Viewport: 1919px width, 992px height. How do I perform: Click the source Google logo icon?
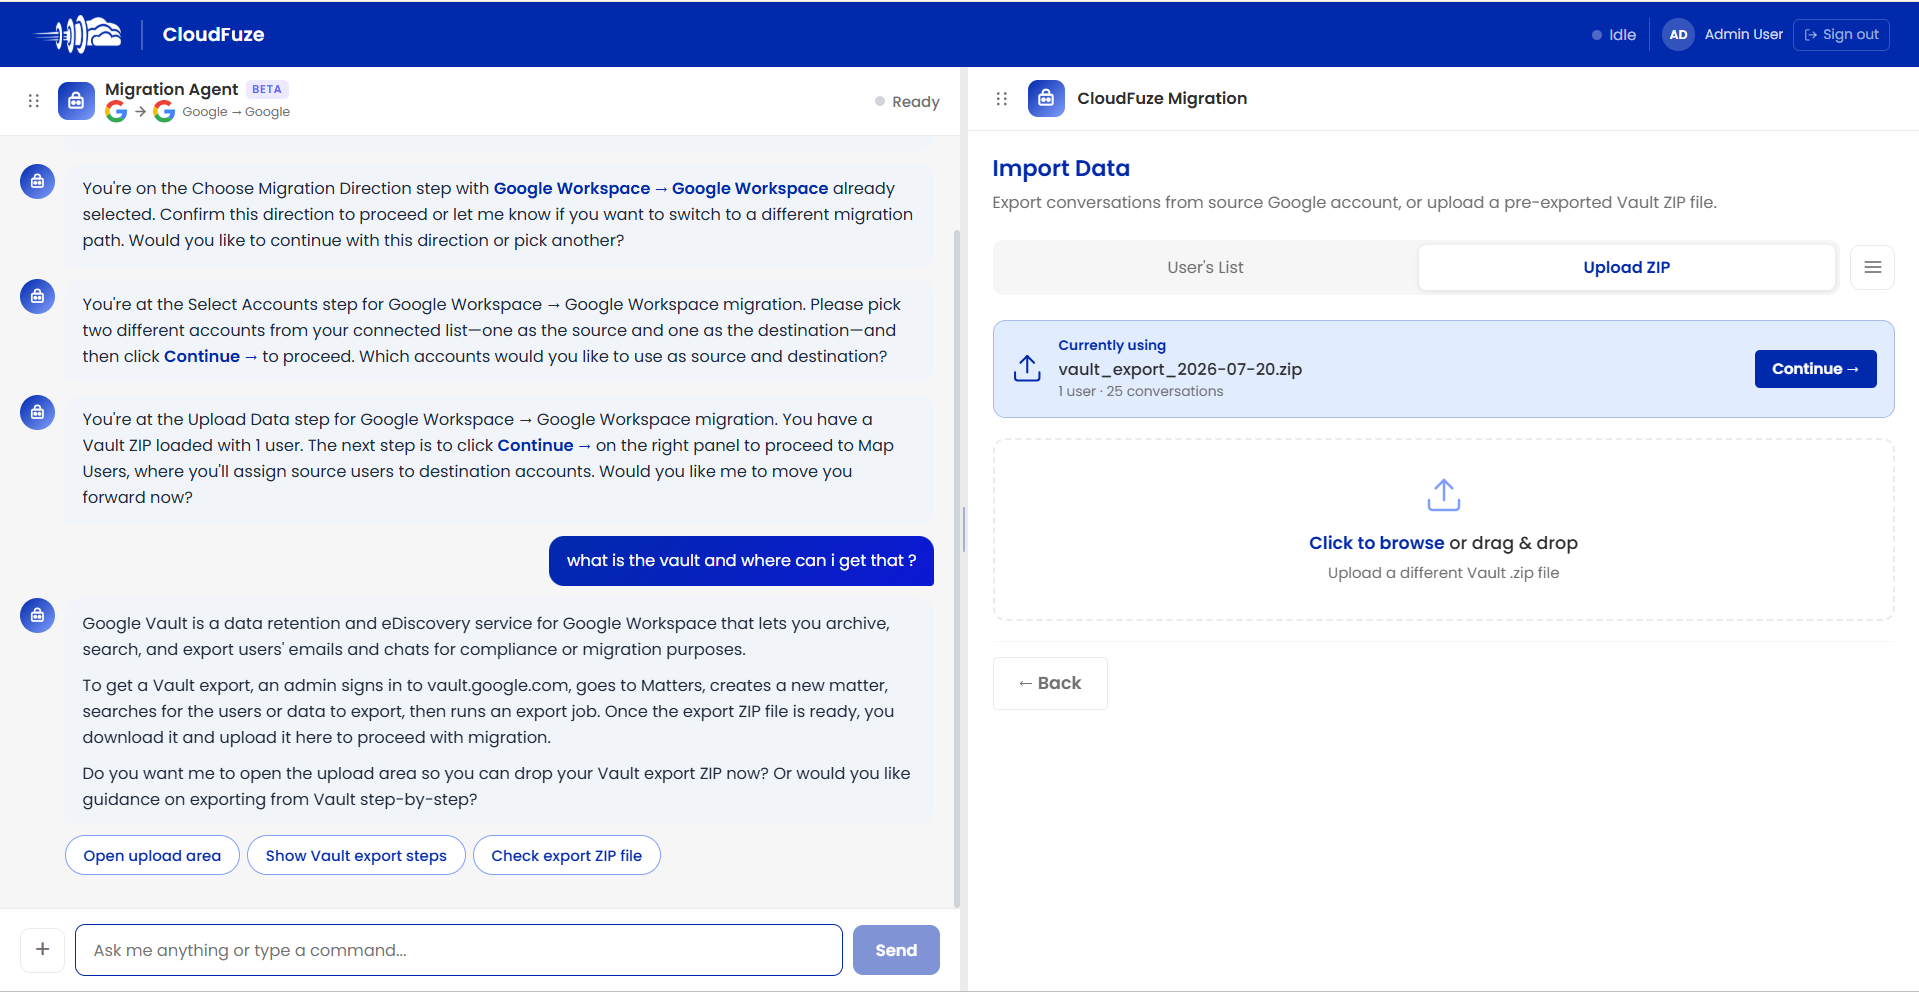pyautogui.click(x=116, y=112)
